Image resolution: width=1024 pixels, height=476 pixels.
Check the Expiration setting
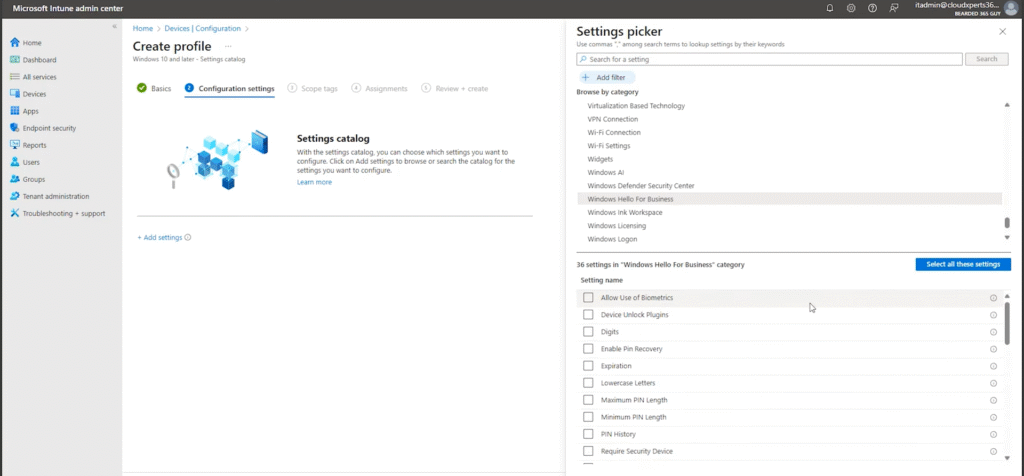[588, 366]
